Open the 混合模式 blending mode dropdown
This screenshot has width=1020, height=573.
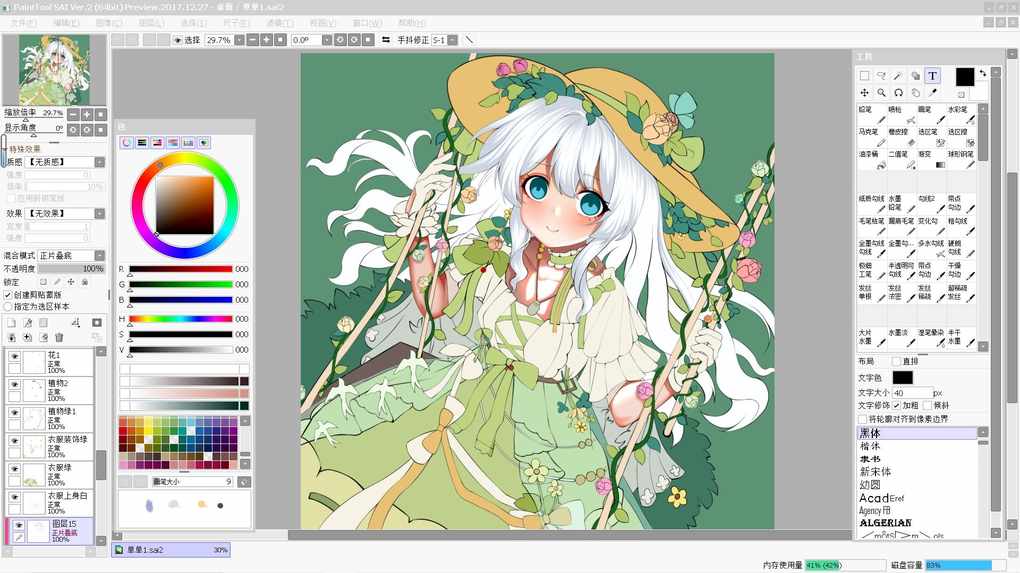click(x=100, y=256)
